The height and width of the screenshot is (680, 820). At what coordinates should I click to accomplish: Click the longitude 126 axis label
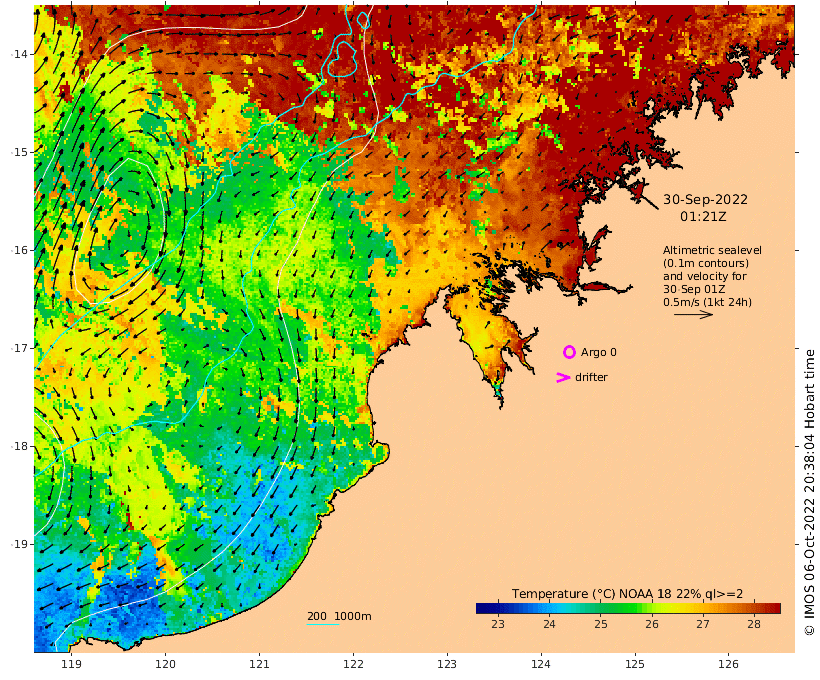pos(728,664)
